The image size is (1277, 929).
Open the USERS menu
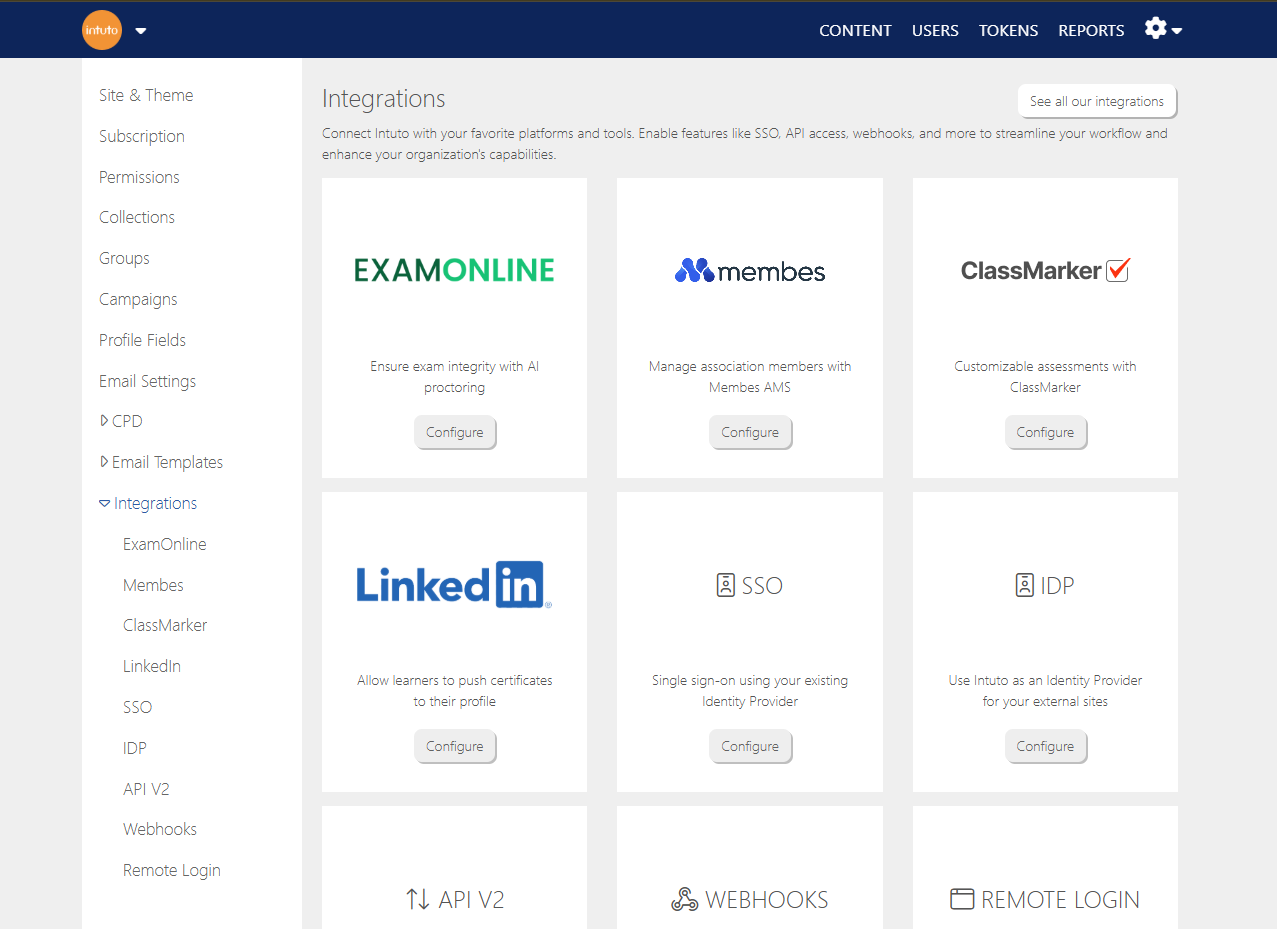pyautogui.click(x=935, y=30)
